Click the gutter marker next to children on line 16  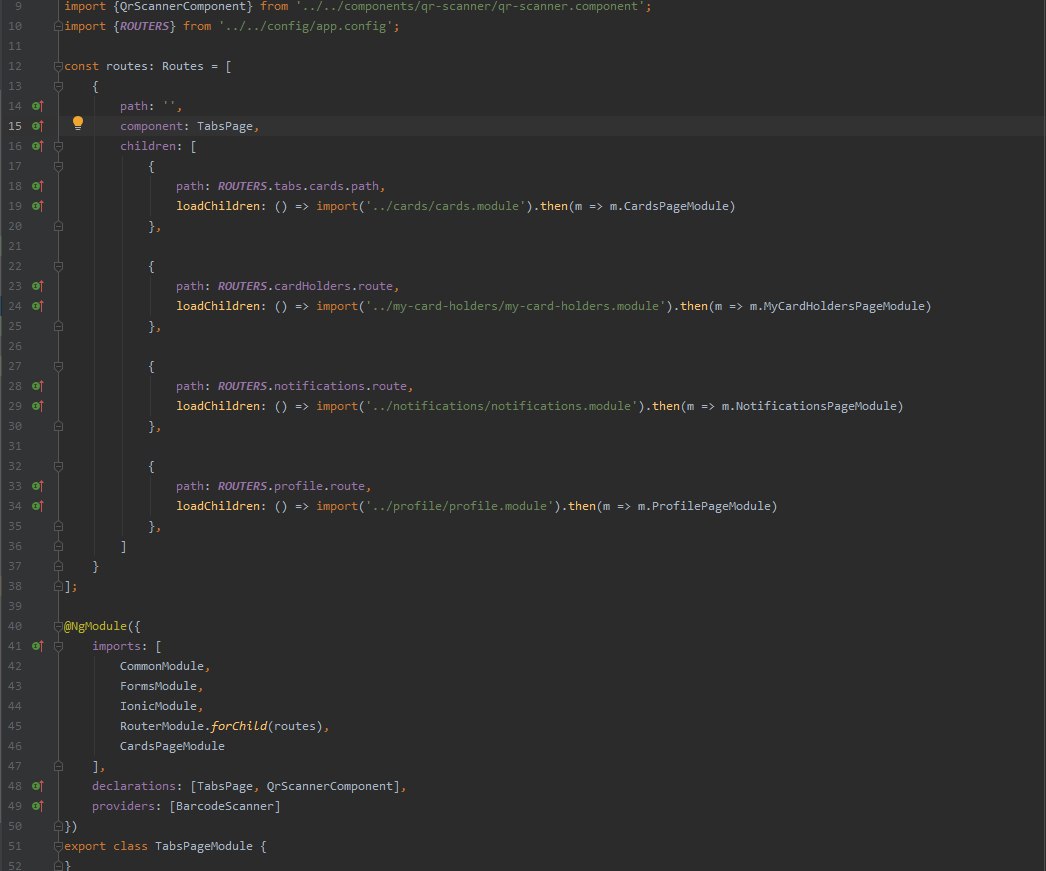coord(38,146)
